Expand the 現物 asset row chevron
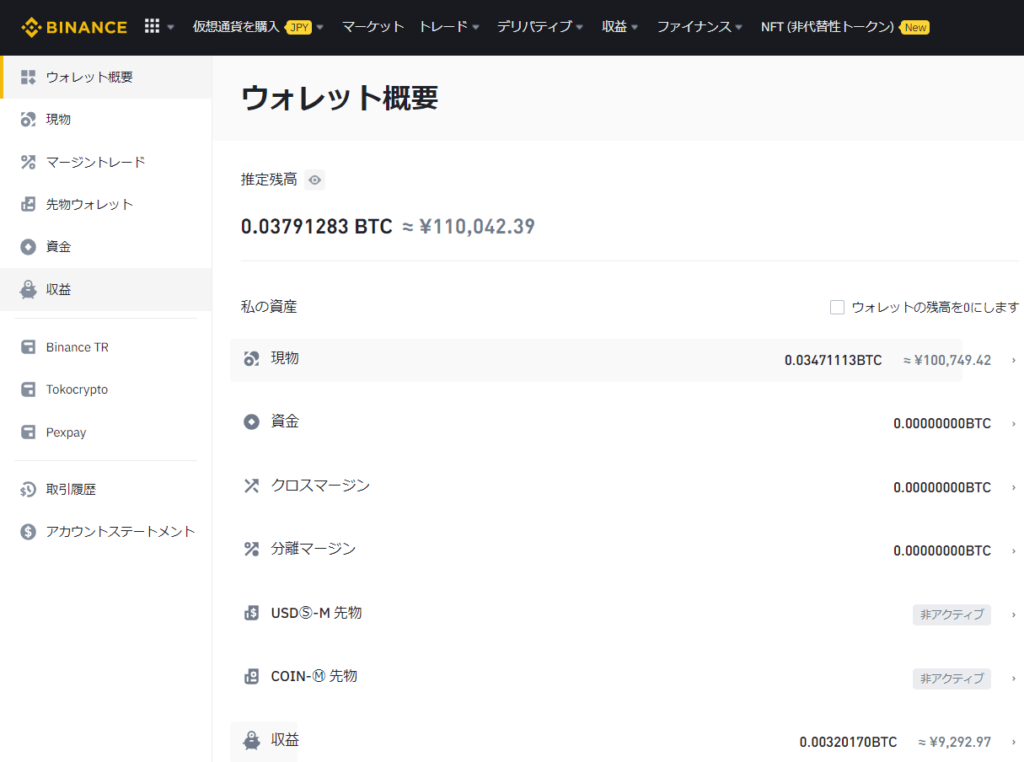This screenshot has height=762, width=1024. pos(1013,360)
